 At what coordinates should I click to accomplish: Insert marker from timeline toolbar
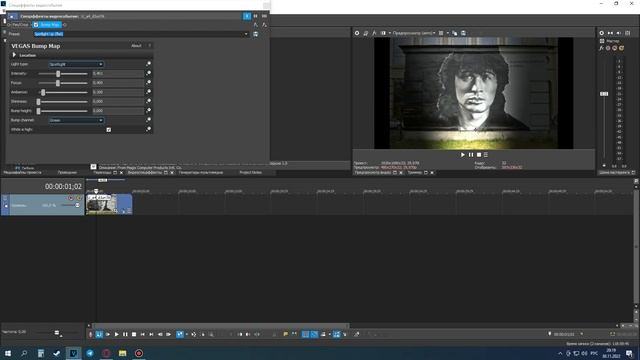pyautogui.click(x=285, y=334)
